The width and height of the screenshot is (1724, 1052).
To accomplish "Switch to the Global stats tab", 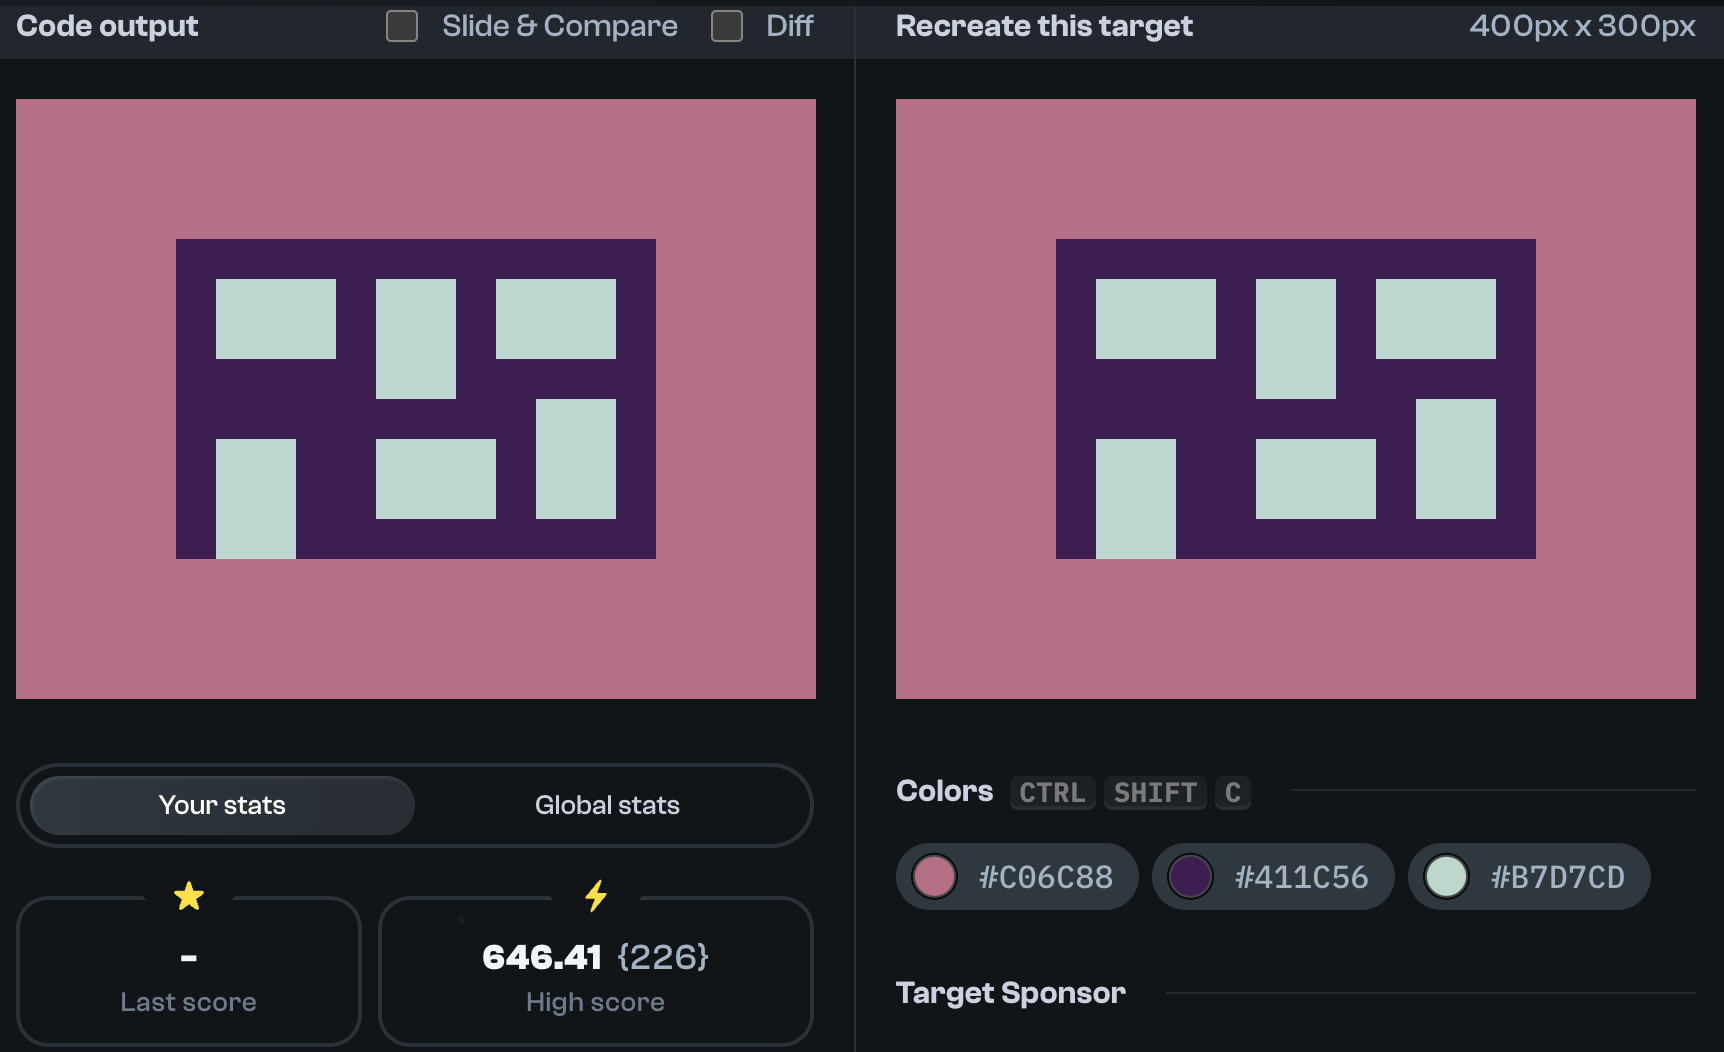I will coord(607,805).
